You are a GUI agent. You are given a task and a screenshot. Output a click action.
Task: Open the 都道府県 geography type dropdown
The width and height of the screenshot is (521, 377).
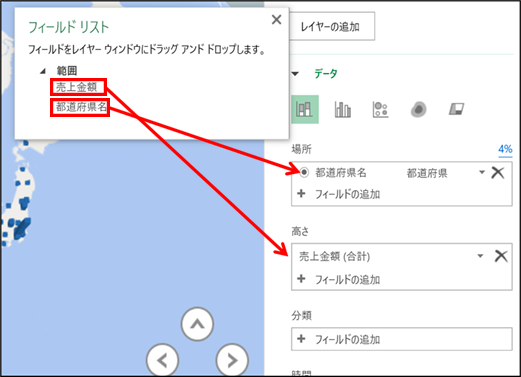tap(482, 172)
